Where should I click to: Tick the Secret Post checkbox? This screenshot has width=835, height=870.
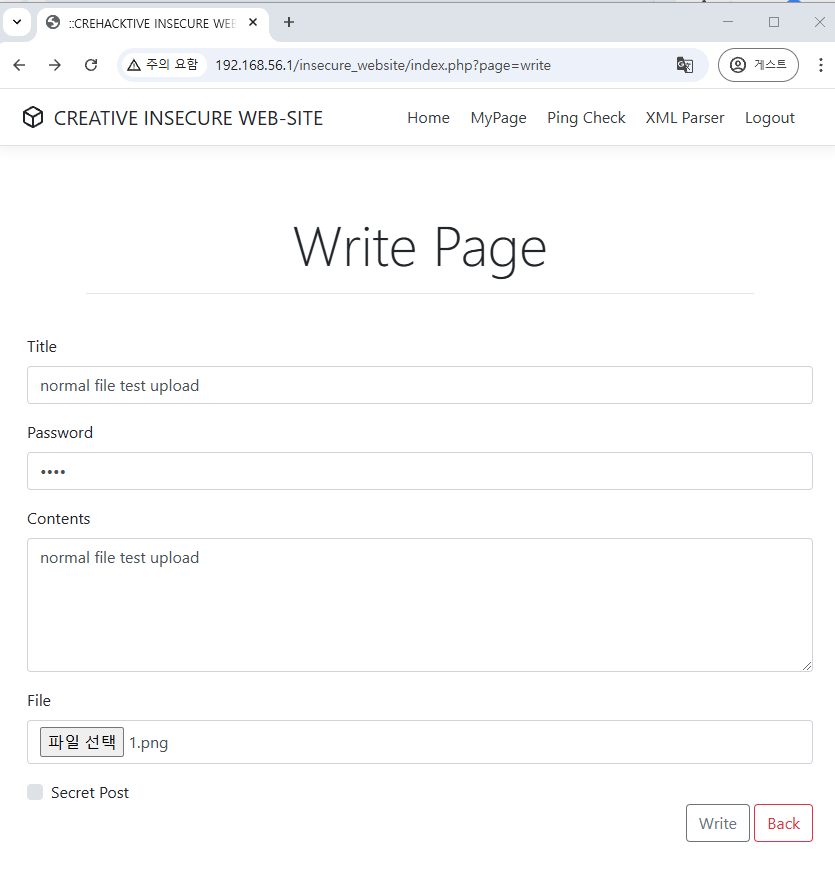point(35,792)
